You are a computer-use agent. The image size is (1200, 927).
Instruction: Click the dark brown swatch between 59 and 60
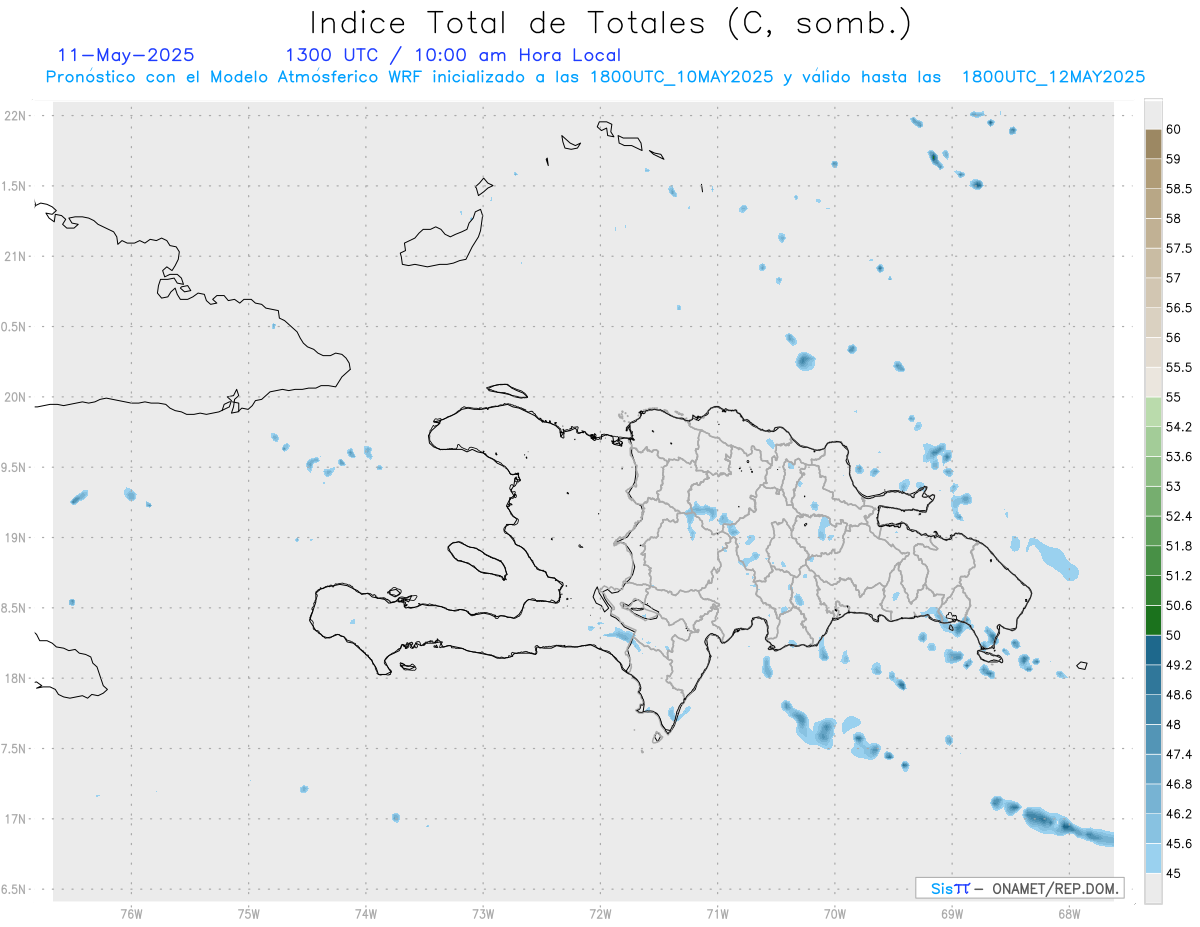[x=1153, y=144]
